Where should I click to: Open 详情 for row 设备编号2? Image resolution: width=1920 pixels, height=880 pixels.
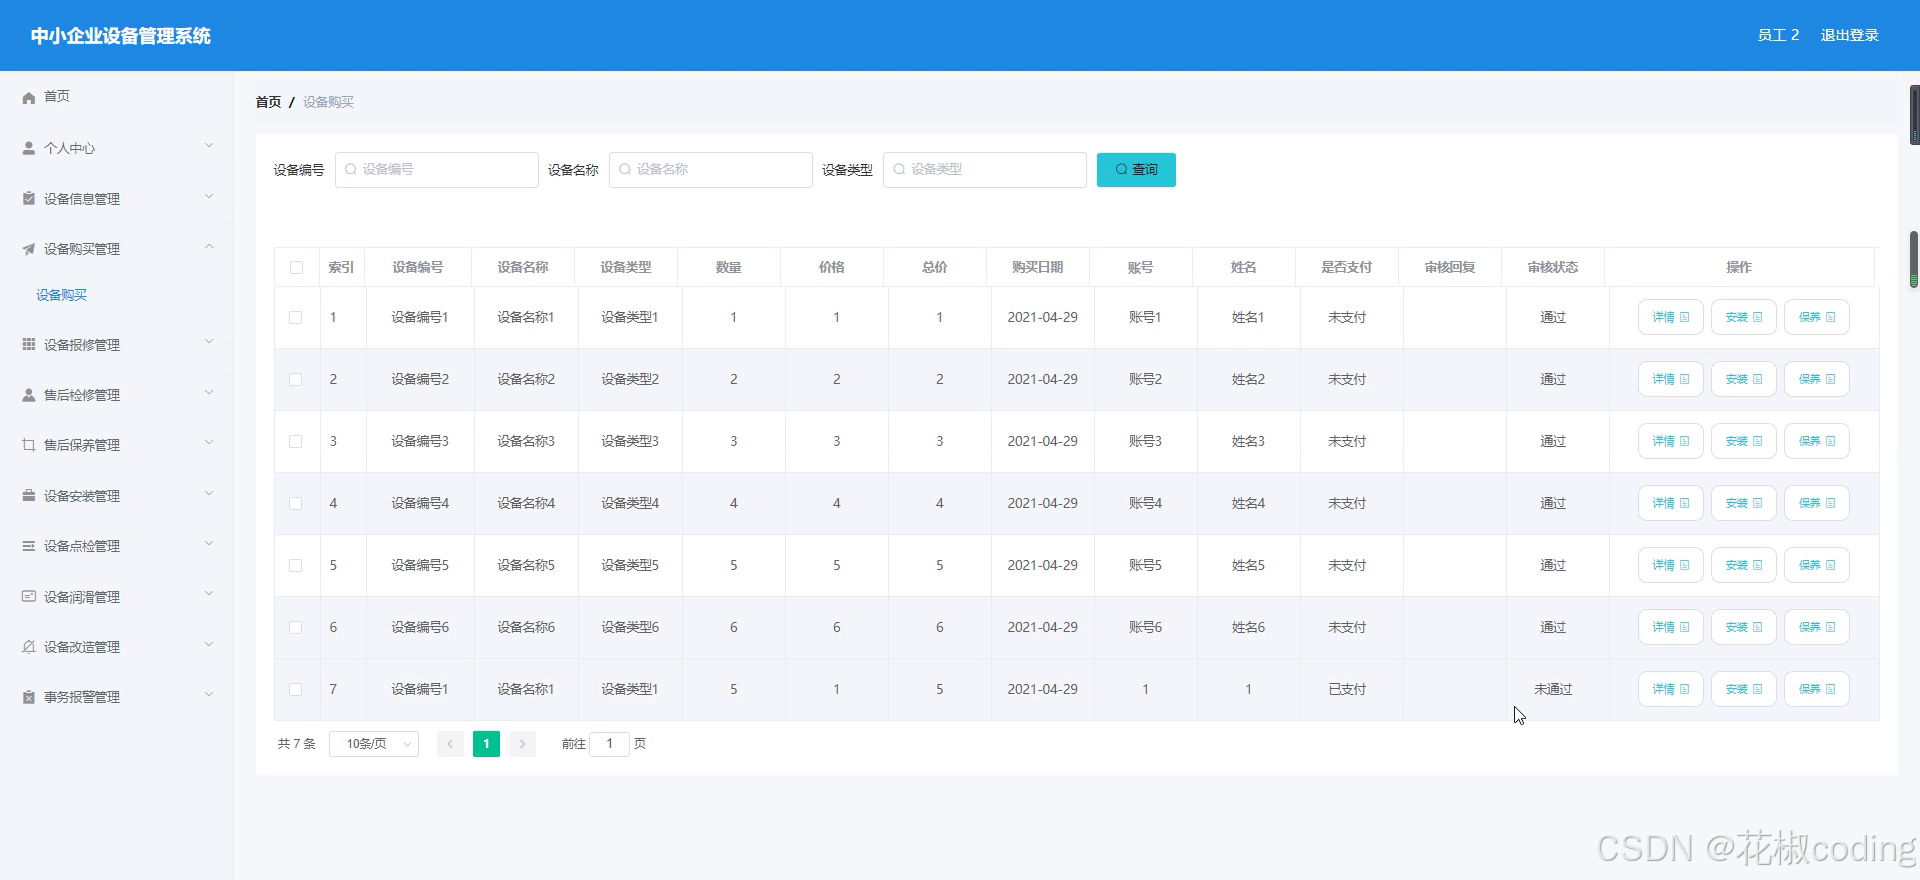click(x=1670, y=379)
